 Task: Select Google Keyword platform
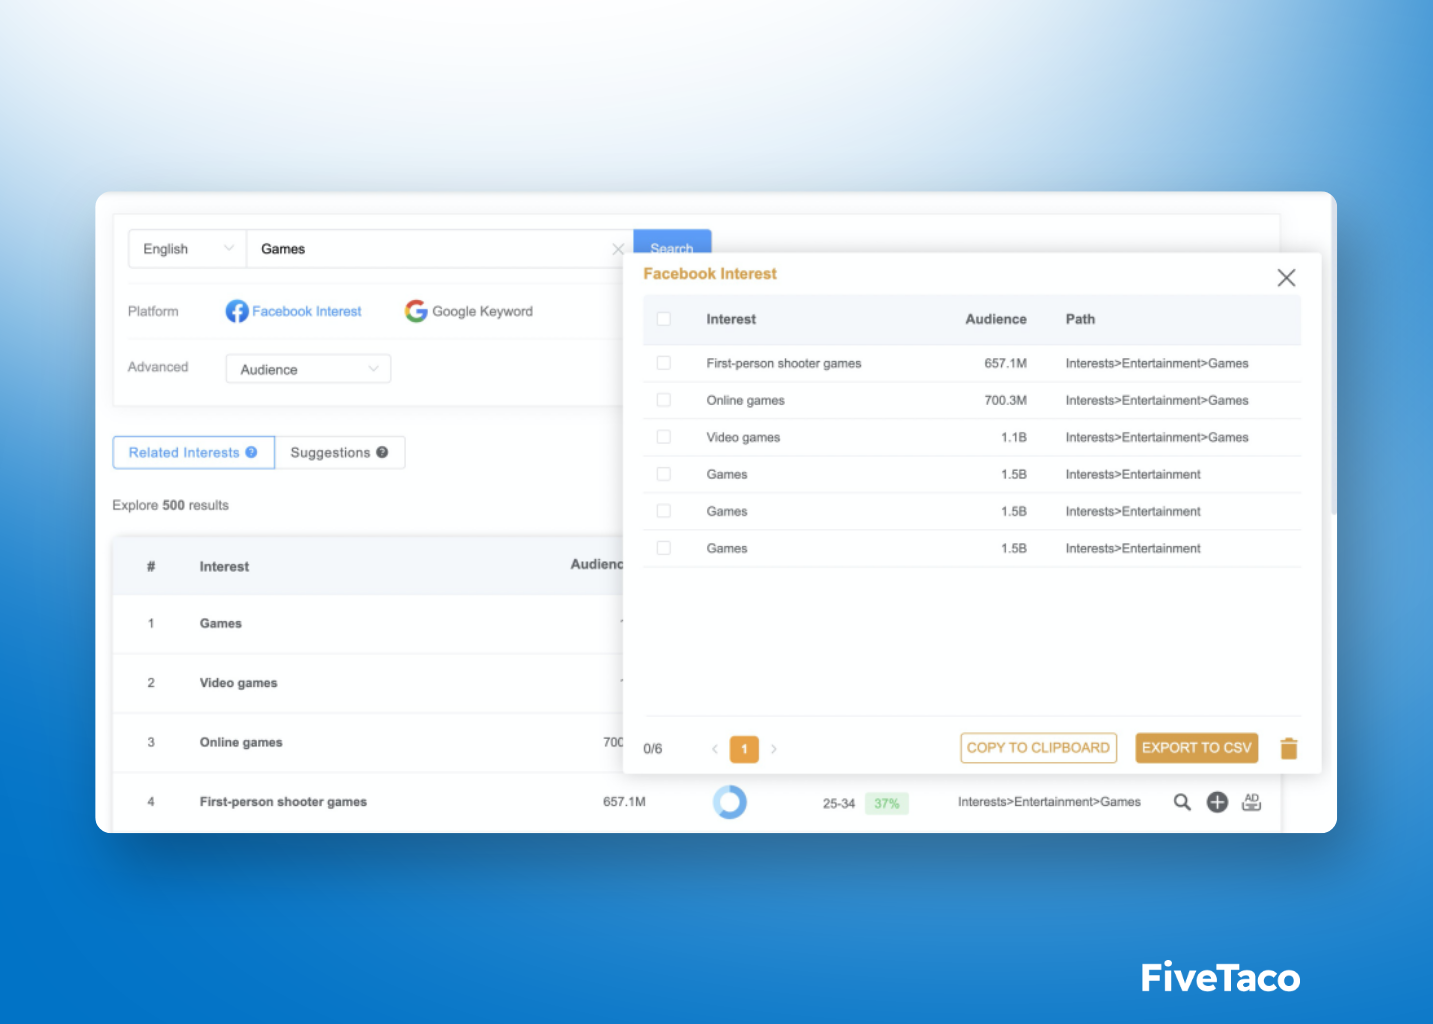[x=469, y=311]
